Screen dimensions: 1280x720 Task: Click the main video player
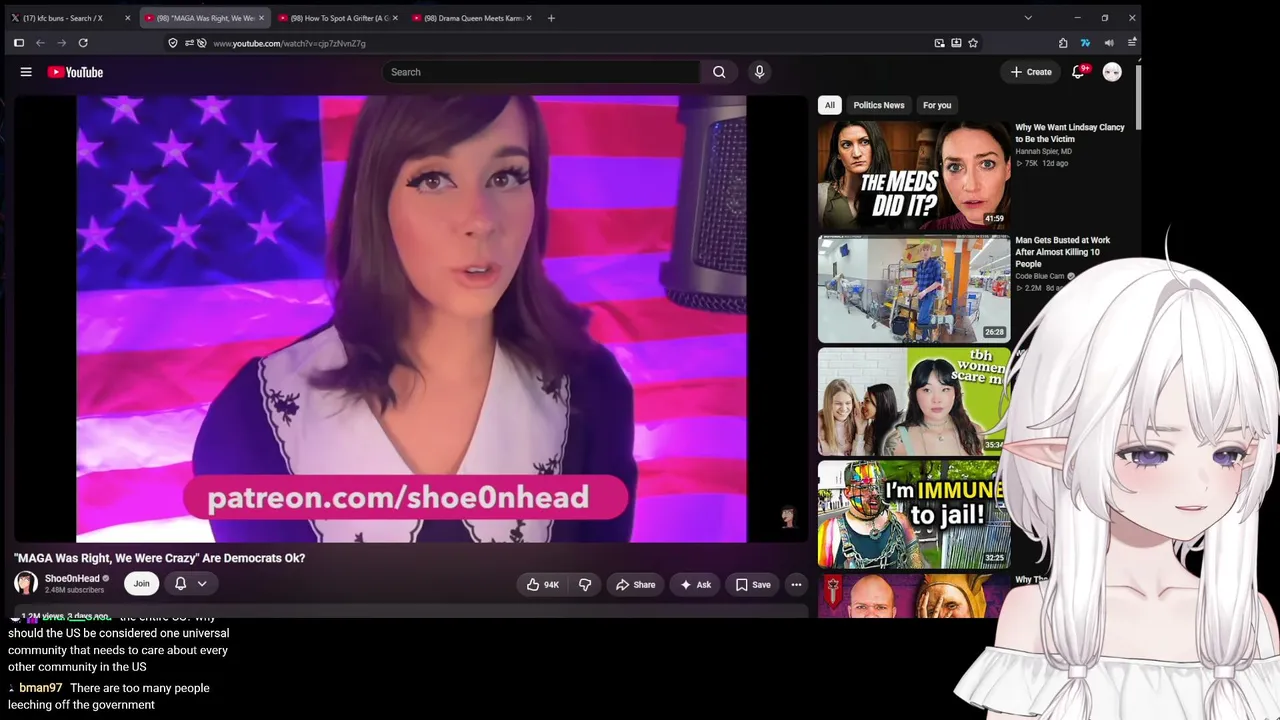point(411,319)
